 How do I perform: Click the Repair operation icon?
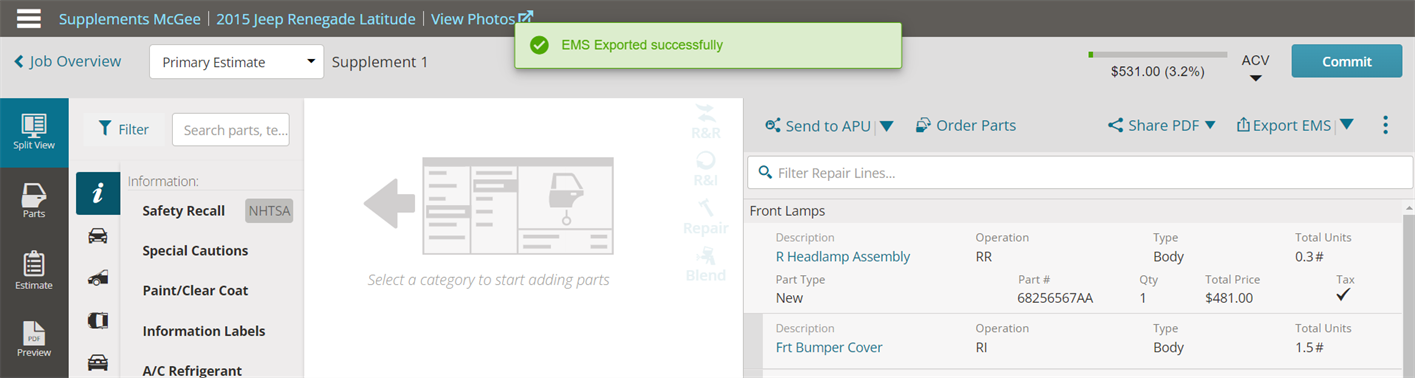tap(705, 216)
